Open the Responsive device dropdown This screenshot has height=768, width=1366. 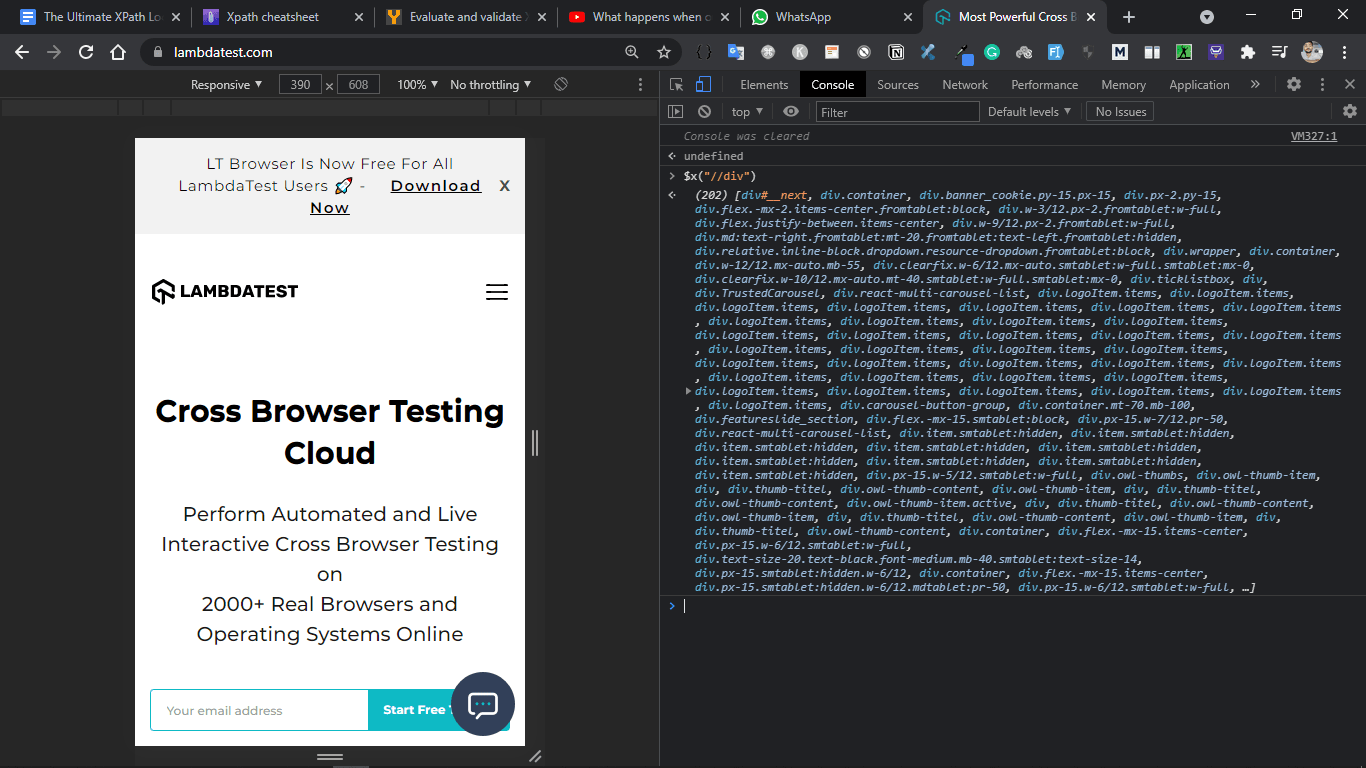[226, 85]
